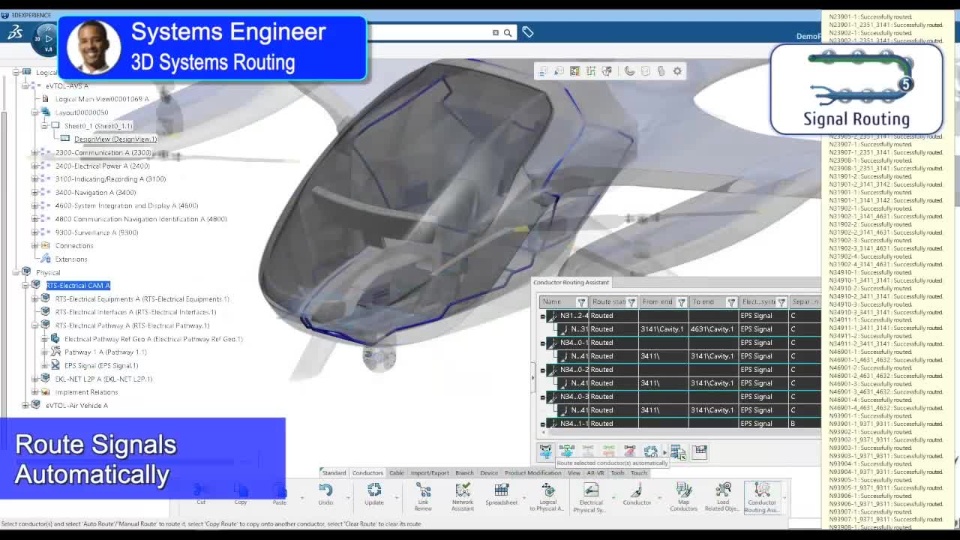The width and height of the screenshot is (960, 540).
Task: Click route selected conductors automatically icon
Action: (546, 452)
